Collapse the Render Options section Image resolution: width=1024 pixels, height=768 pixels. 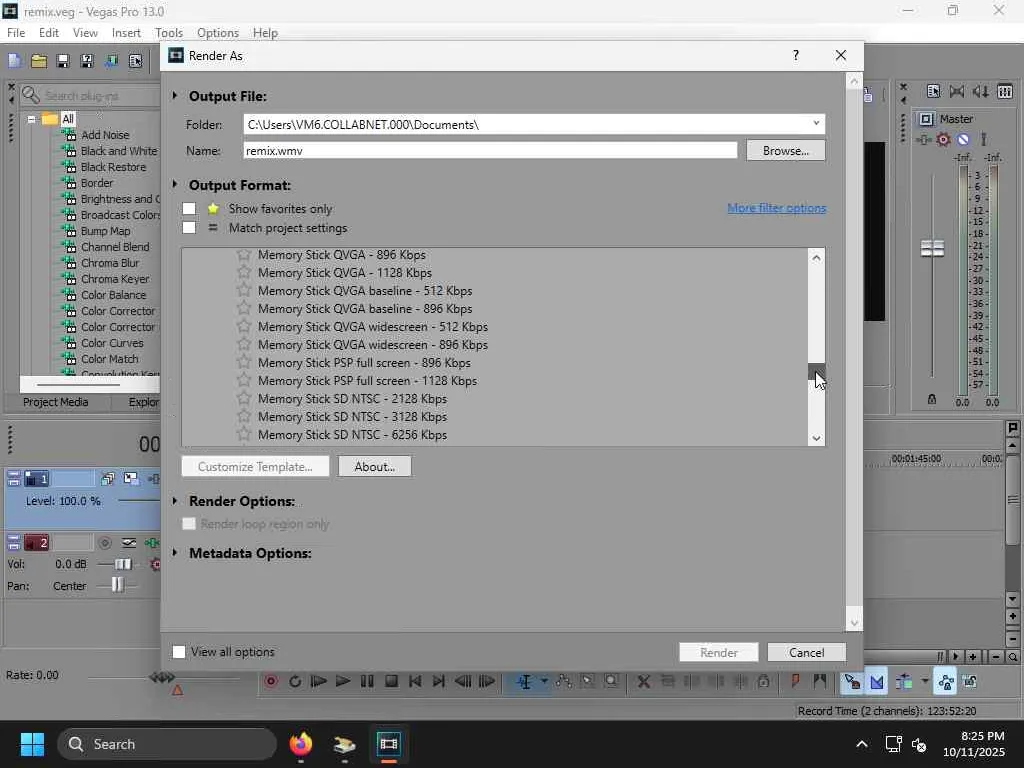coord(175,501)
